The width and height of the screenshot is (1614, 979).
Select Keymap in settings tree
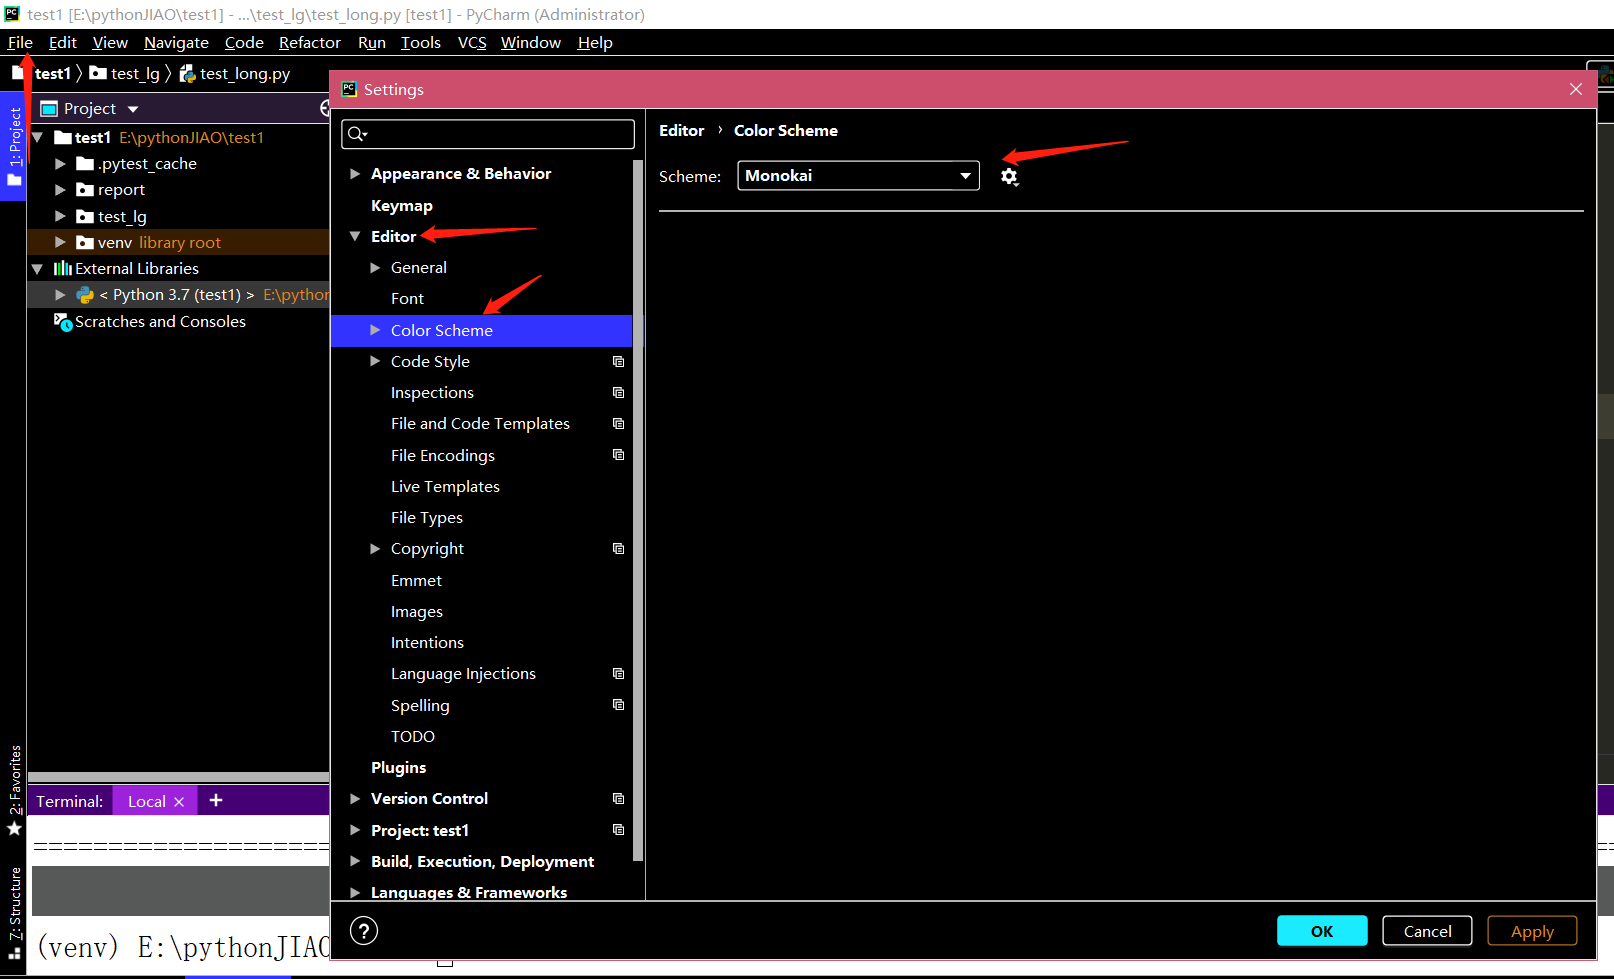click(402, 206)
